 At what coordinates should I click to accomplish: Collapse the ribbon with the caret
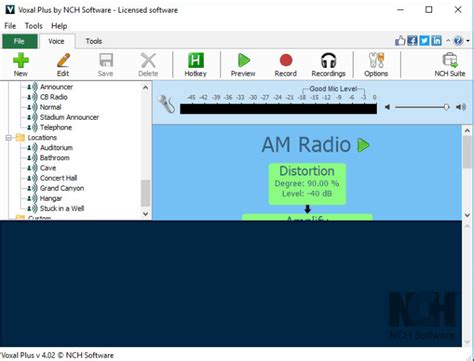(x=448, y=41)
